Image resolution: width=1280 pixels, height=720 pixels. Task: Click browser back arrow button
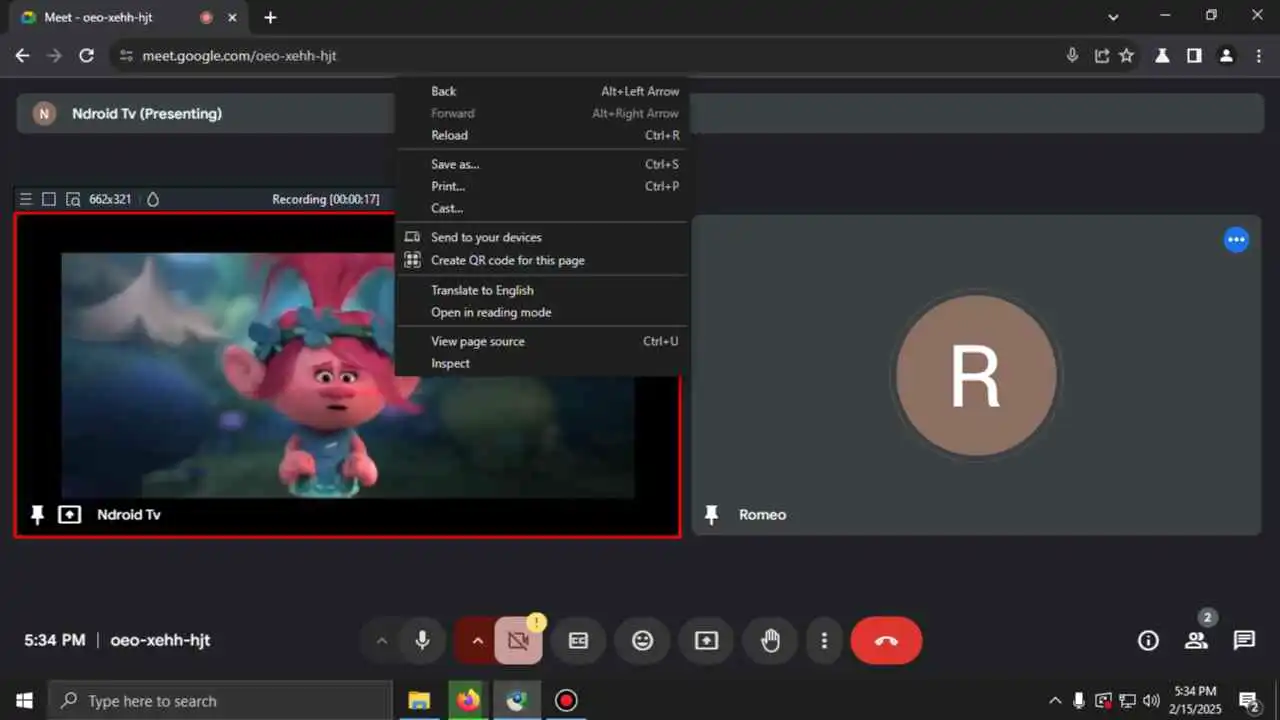click(22, 56)
